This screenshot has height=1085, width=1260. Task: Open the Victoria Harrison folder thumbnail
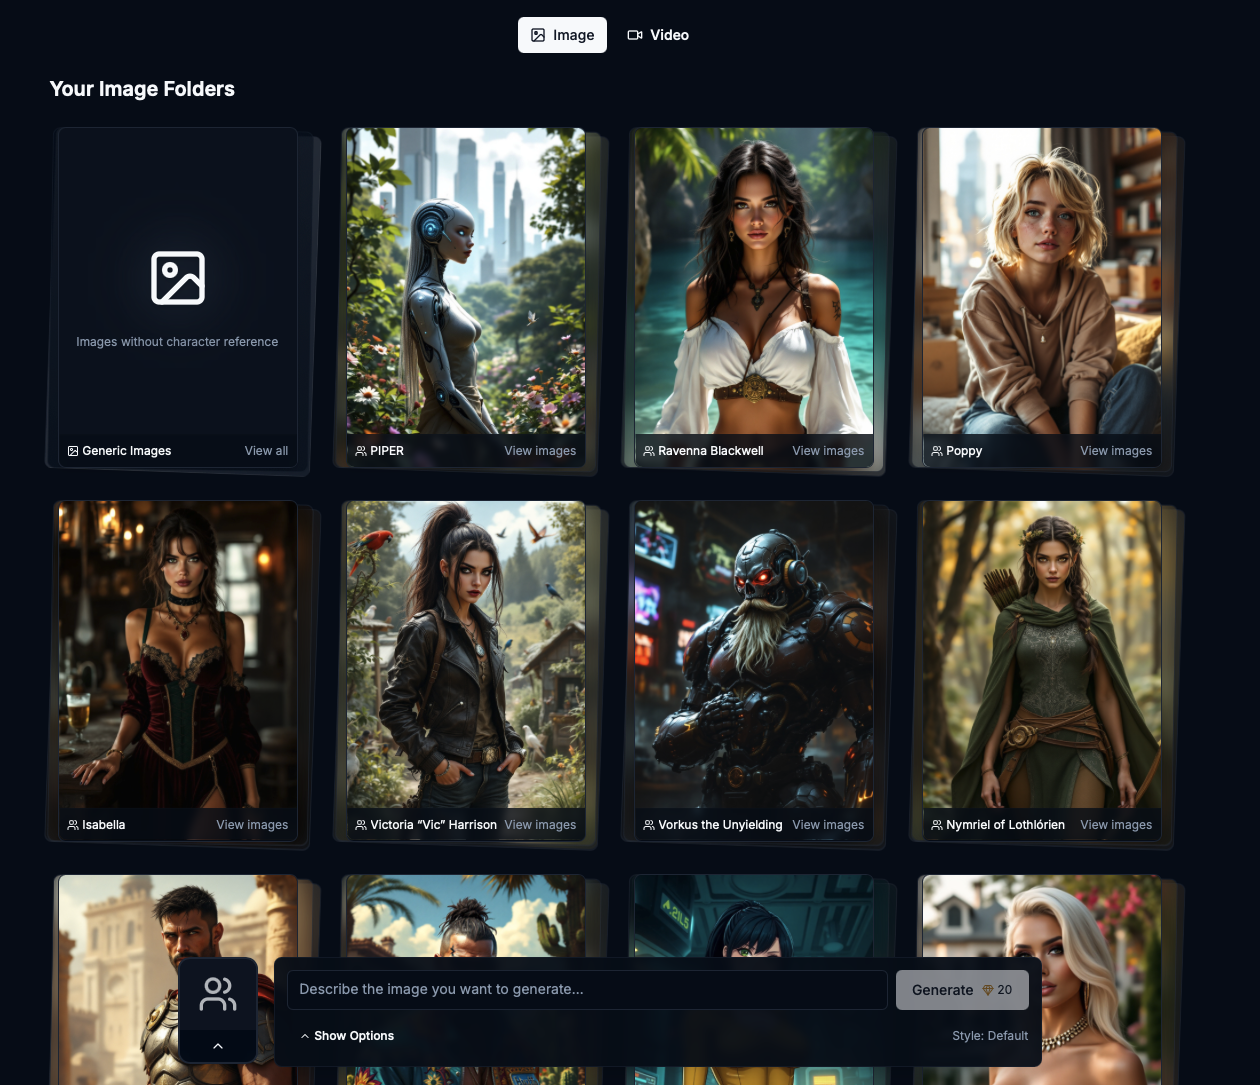point(466,655)
